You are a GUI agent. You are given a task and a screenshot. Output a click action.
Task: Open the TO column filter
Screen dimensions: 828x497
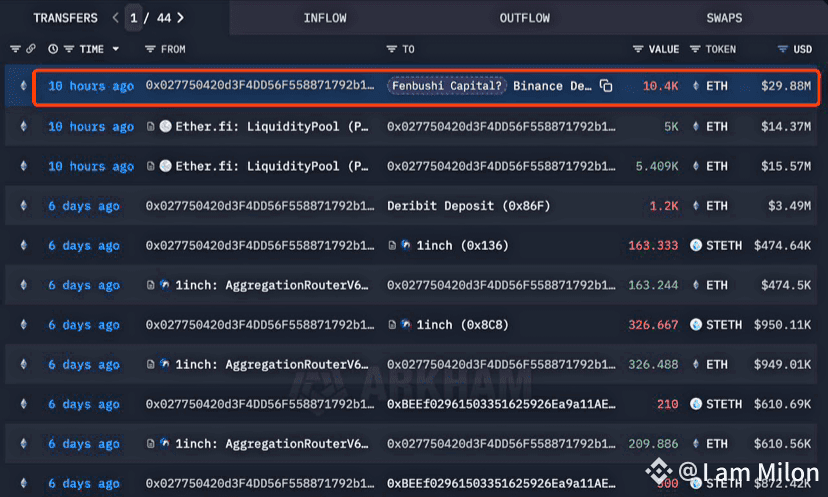click(391, 49)
